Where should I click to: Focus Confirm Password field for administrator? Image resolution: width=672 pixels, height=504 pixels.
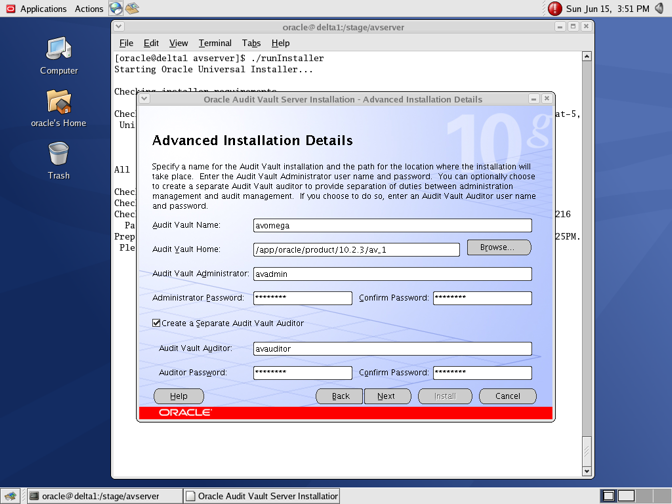point(482,298)
